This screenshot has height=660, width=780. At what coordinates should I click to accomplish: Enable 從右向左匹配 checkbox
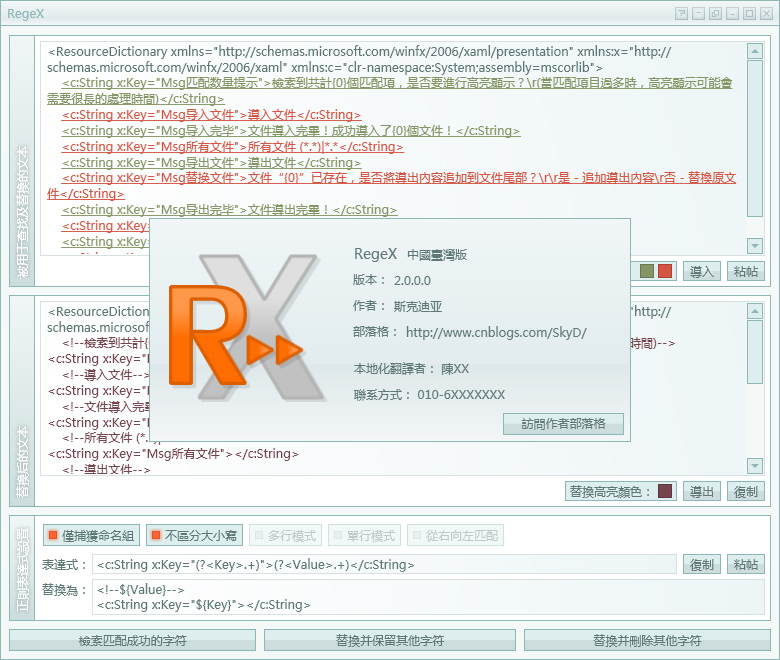pyautogui.click(x=456, y=535)
